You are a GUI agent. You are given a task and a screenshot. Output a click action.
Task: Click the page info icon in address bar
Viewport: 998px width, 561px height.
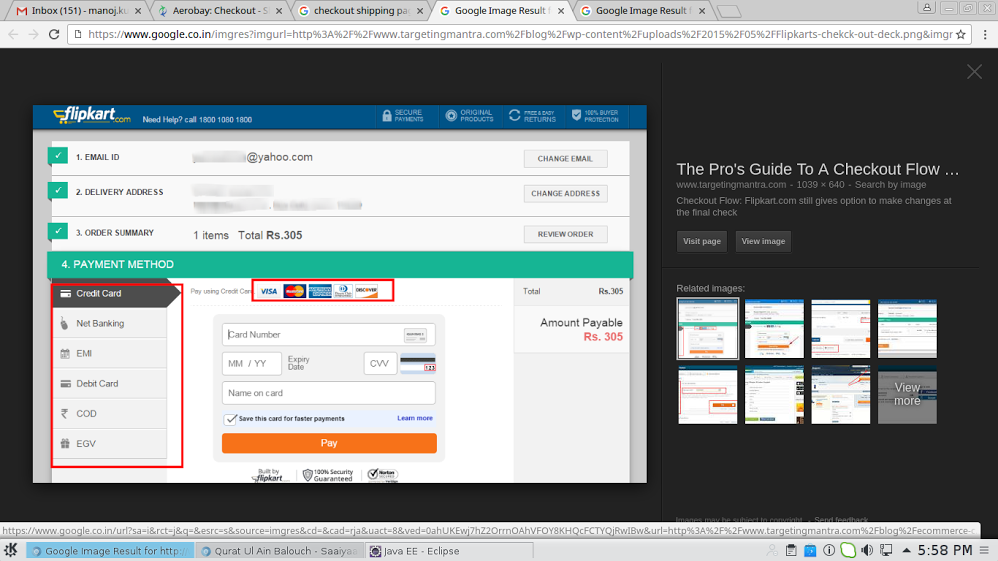(78, 34)
